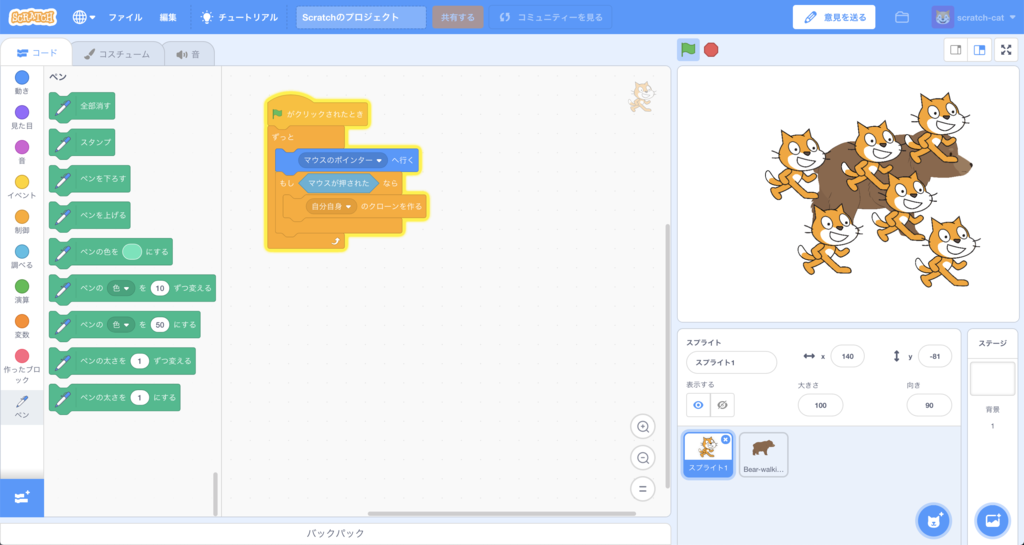Select the 音 block category
Image resolution: width=1024 pixels, height=545 pixels.
pos(22,152)
